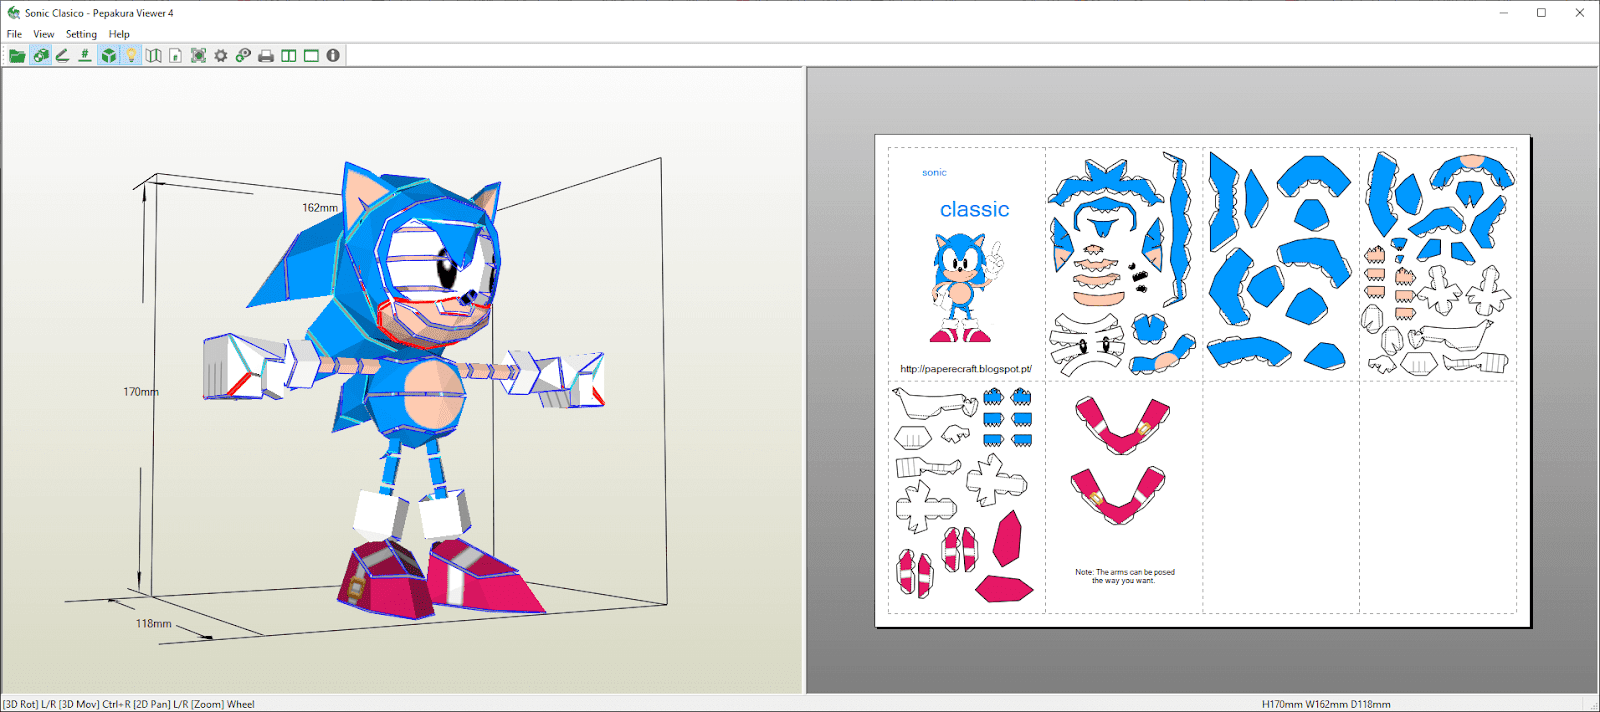The image size is (1600, 712).
Task: Click the Pepakura app icon in title bar
Action: point(13,13)
